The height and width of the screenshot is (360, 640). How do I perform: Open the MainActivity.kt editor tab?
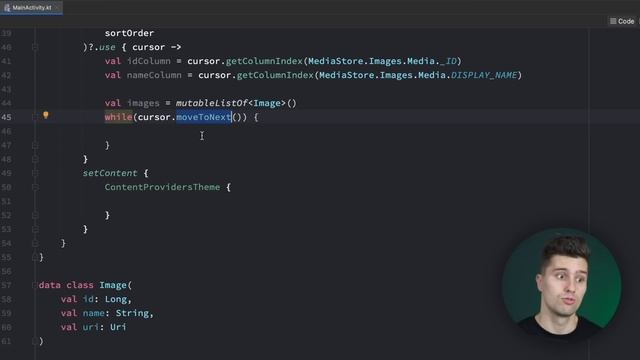pos(31,7)
